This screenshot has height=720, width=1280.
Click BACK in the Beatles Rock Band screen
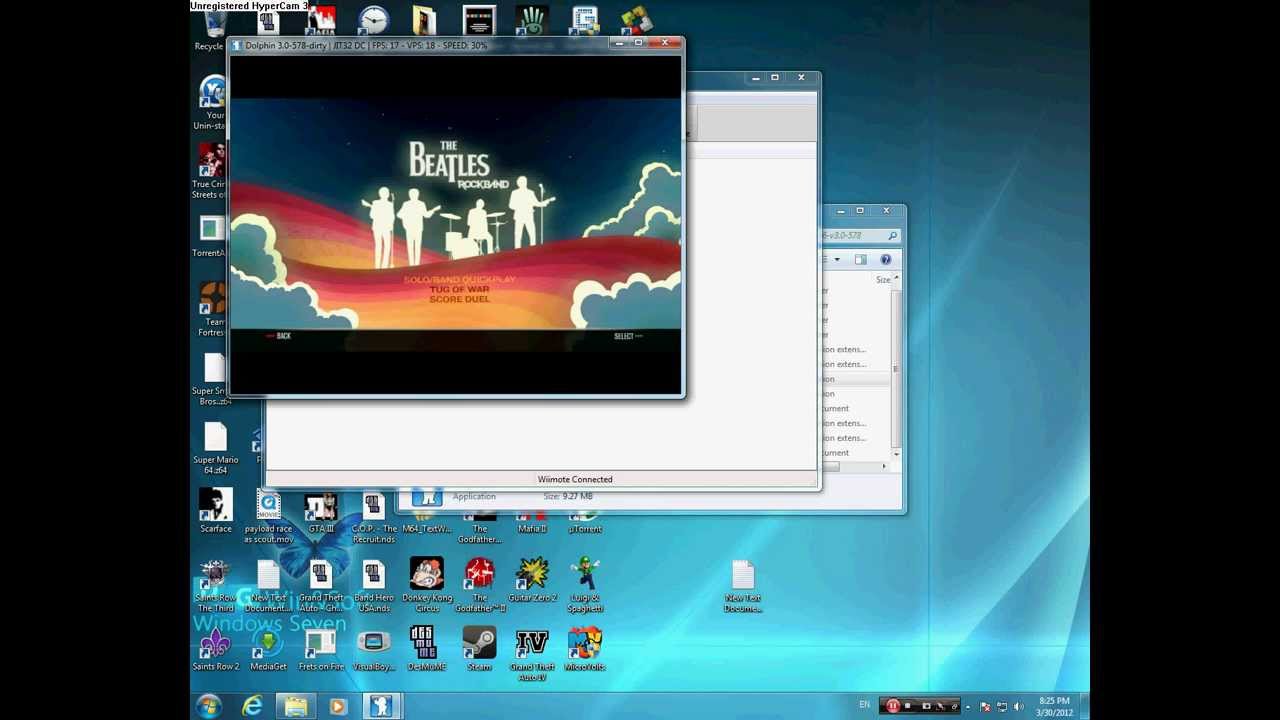pyautogui.click(x=279, y=336)
